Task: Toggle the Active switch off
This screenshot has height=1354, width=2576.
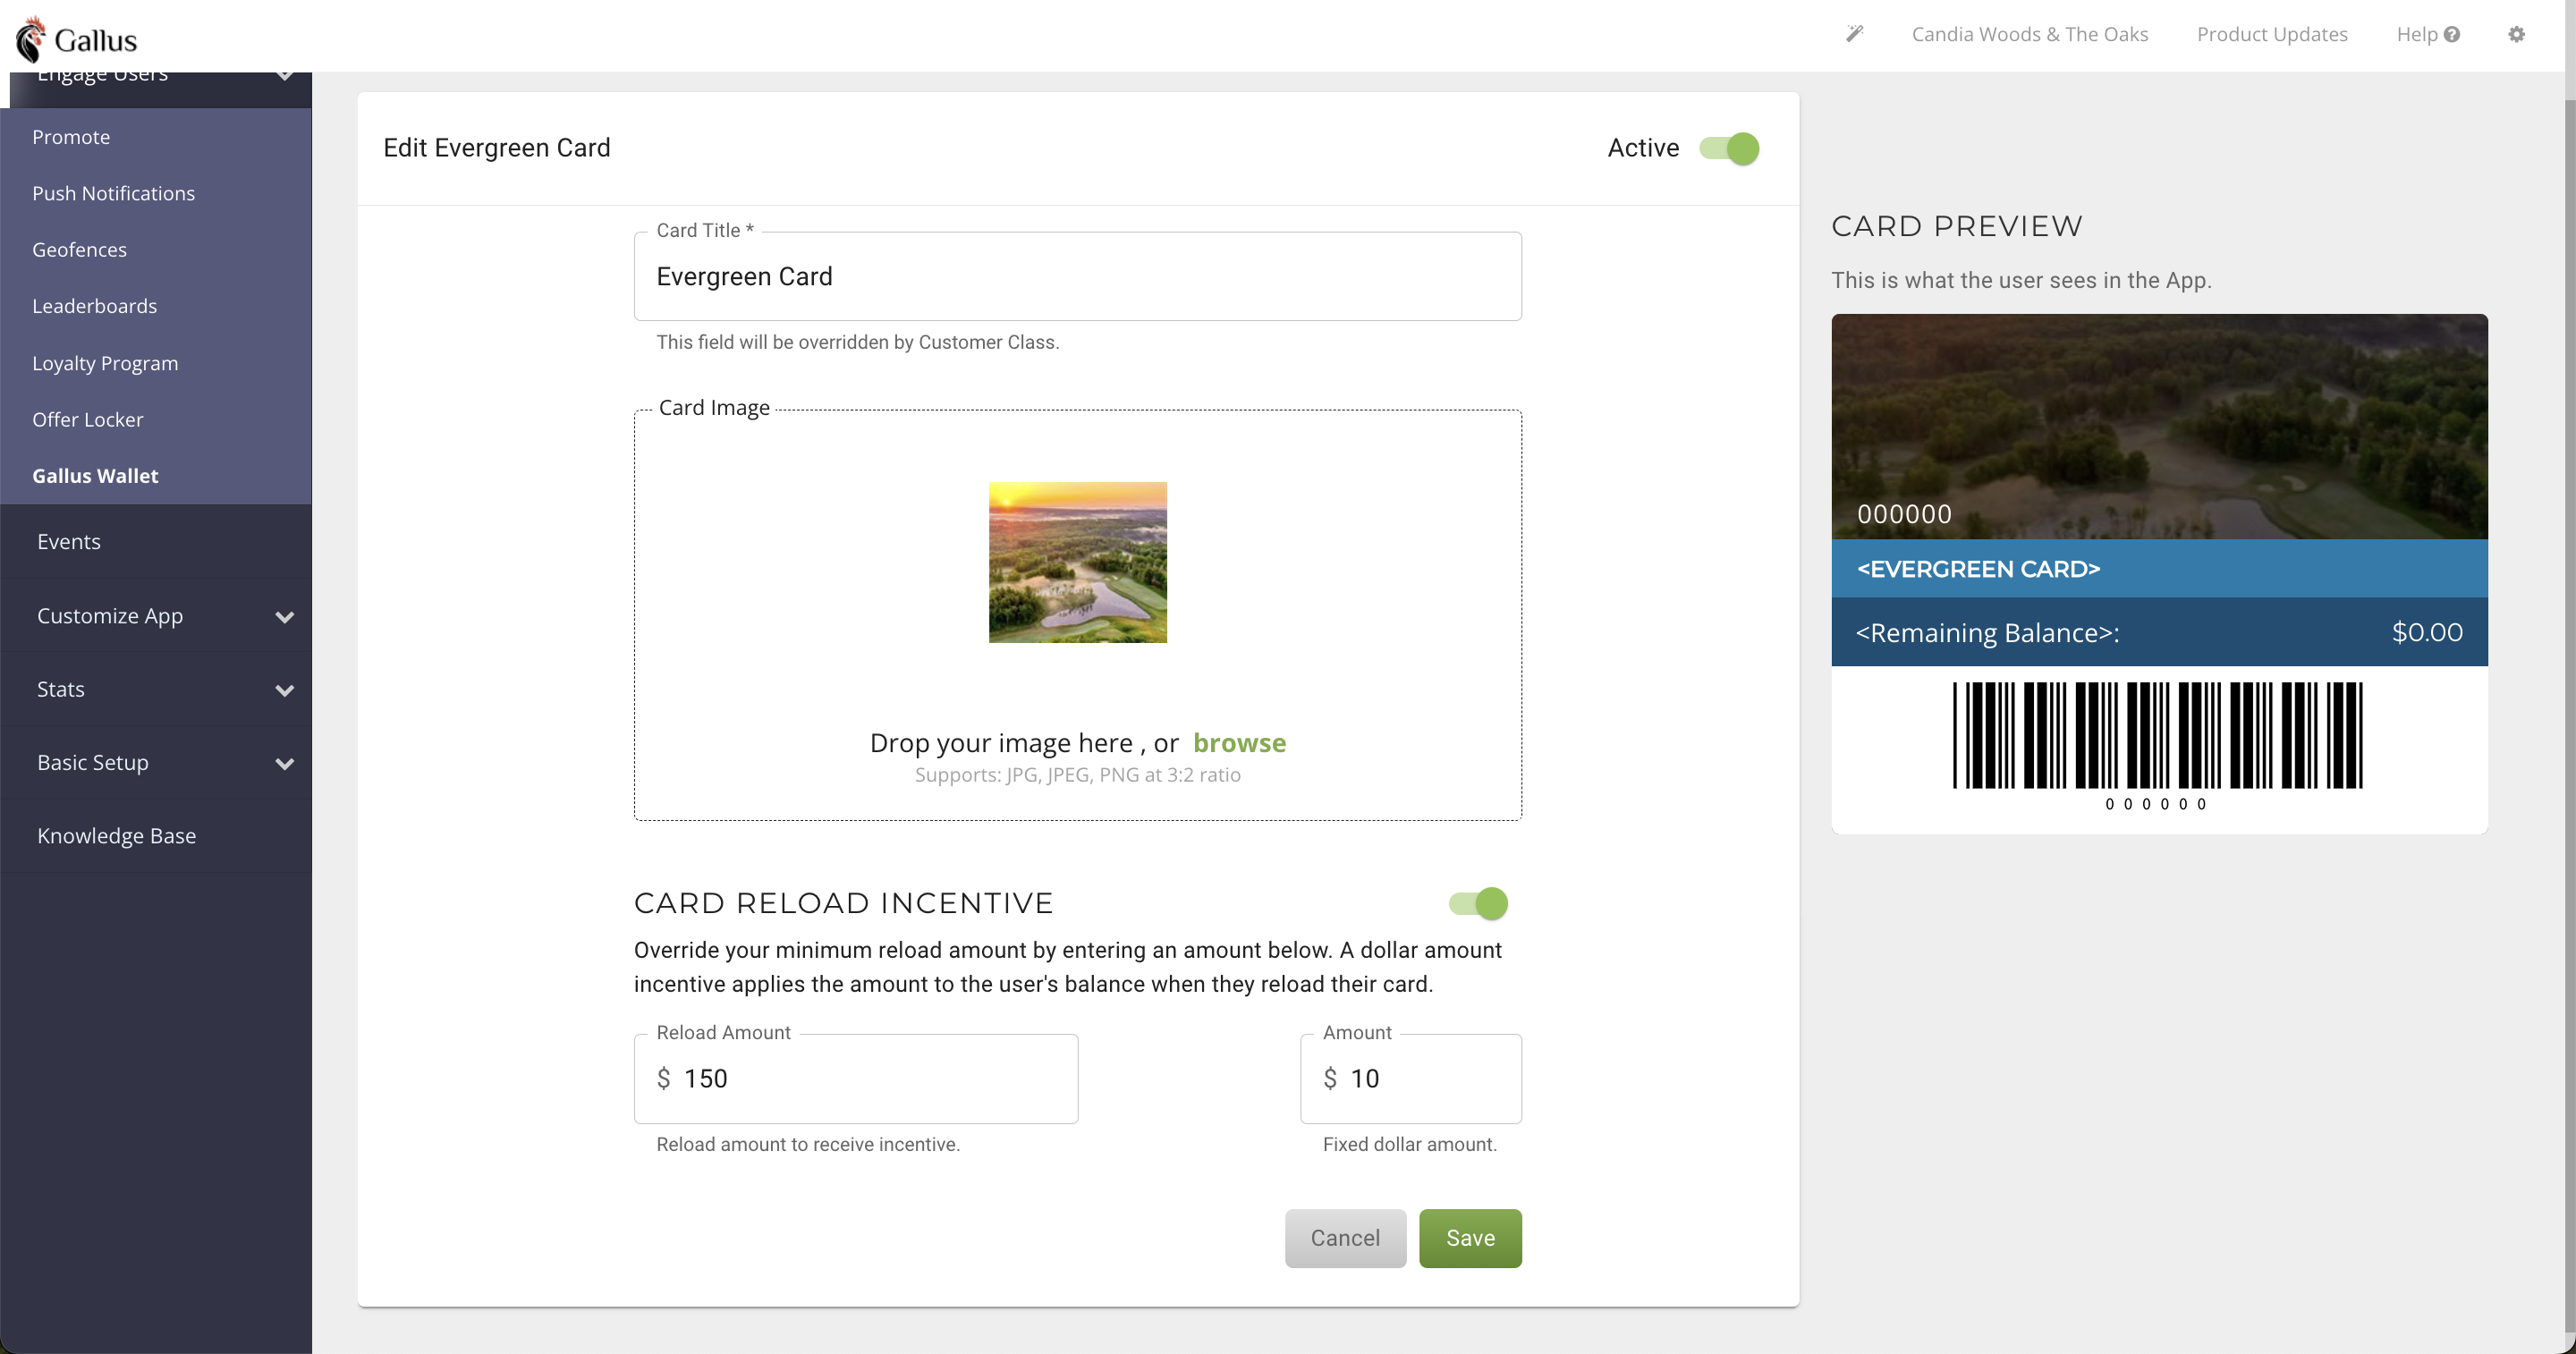Action: [1729, 148]
